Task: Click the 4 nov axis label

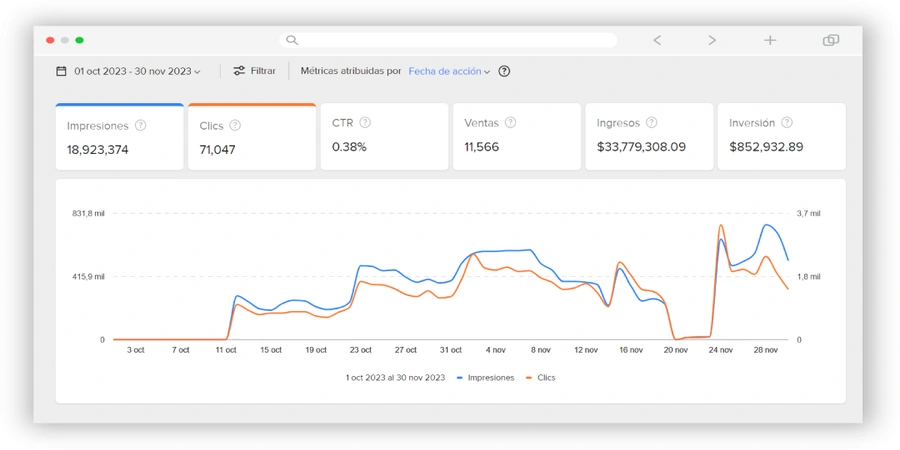Action: (x=495, y=350)
